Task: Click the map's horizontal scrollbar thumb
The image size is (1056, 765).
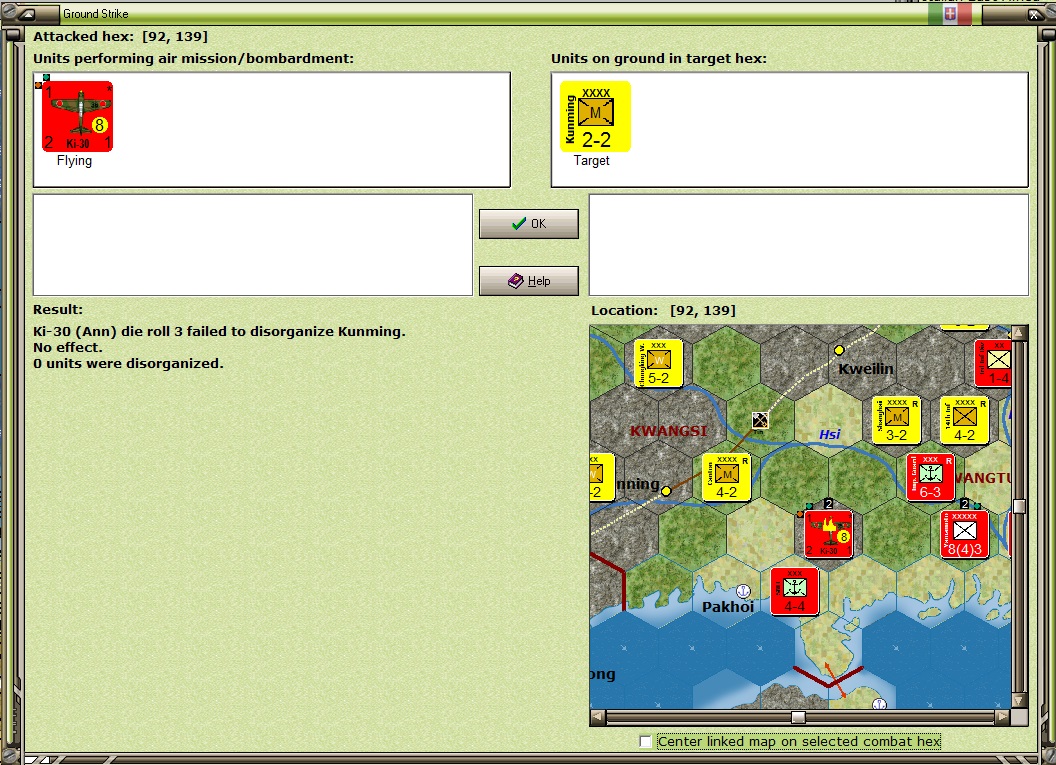Action: click(x=798, y=717)
